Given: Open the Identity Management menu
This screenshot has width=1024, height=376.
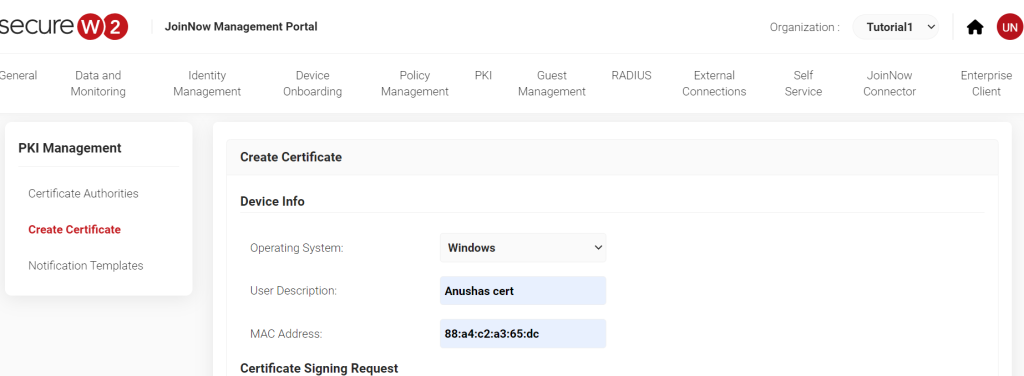Looking at the screenshot, I should pos(207,84).
